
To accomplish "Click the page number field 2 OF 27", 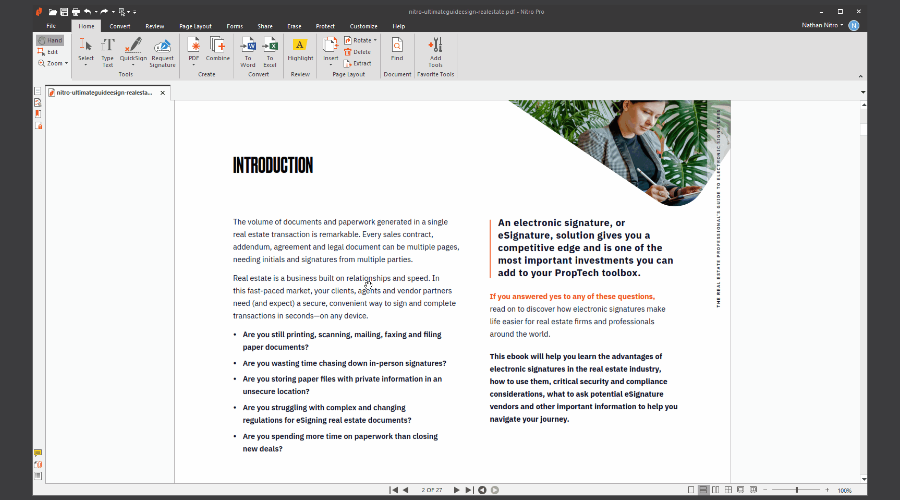I will coord(432,490).
